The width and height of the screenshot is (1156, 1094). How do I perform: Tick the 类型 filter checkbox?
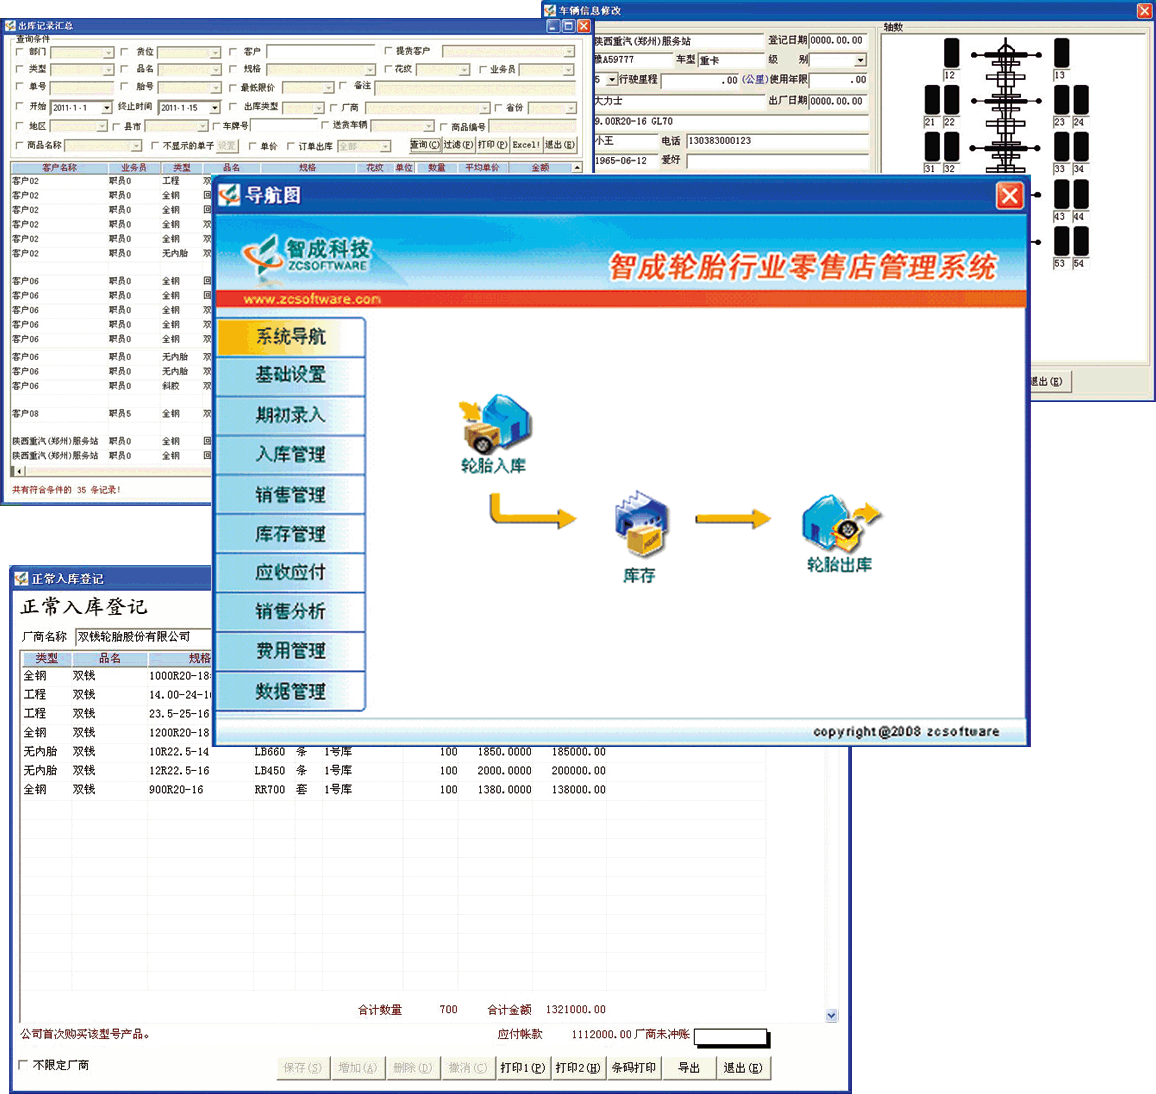coord(20,69)
